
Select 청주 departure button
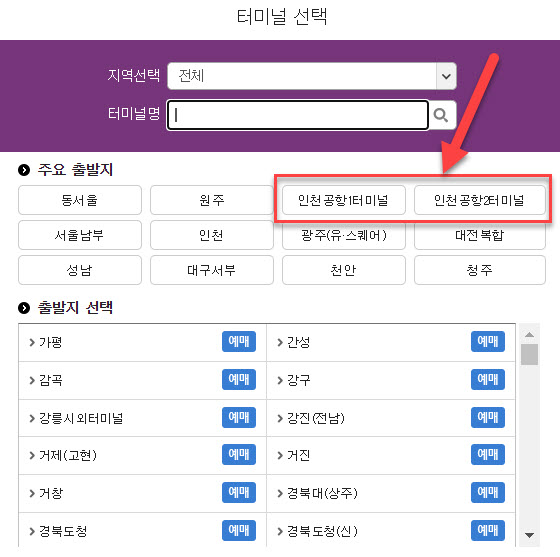click(x=480, y=270)
